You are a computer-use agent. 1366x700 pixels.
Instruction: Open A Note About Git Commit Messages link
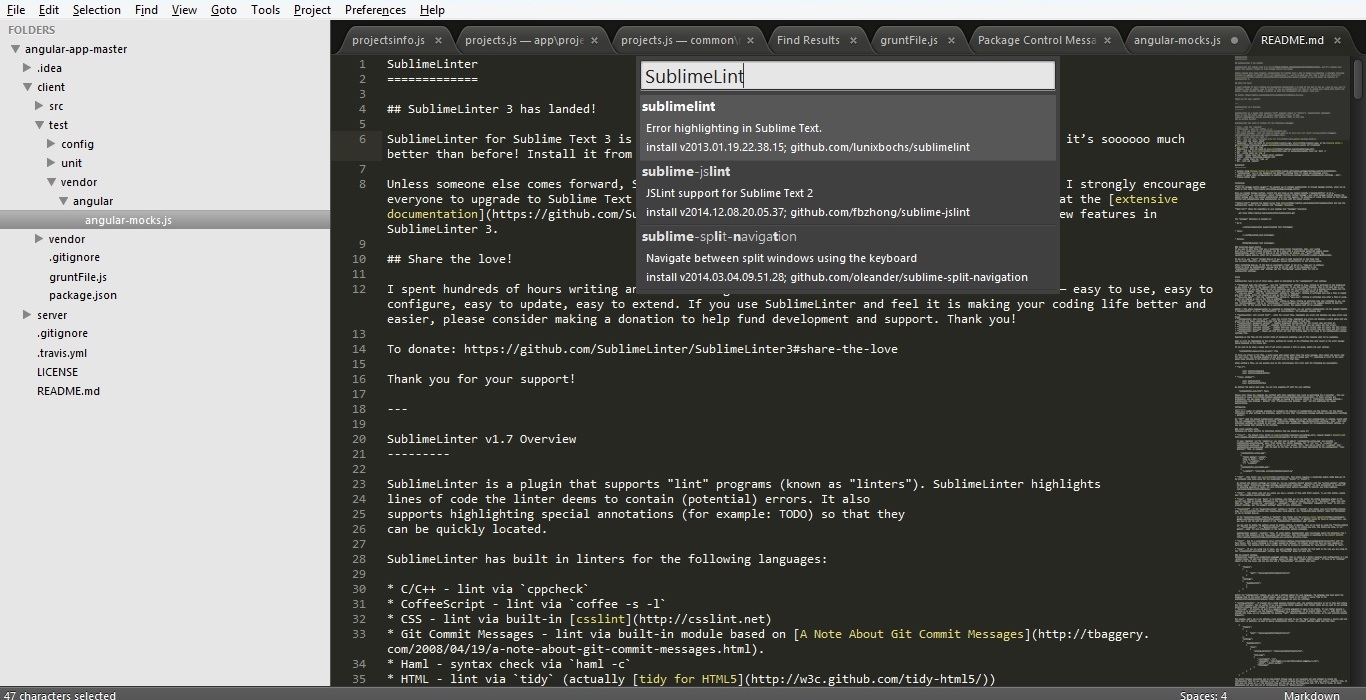pos(910,634)
